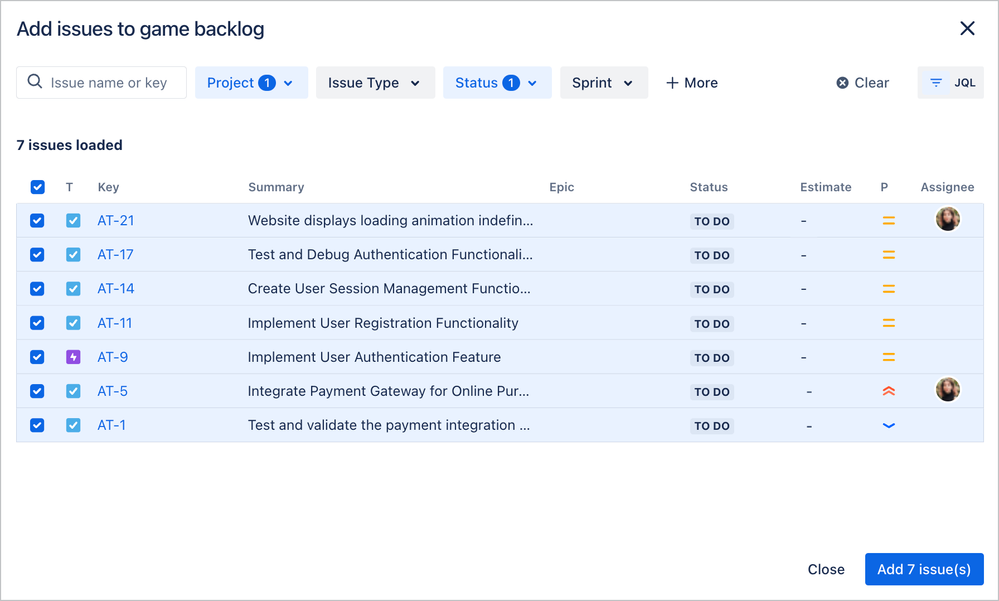The image size is (999, 601).
Task: Click the assignee avatar for AT-5
Action: click(947, 389)
